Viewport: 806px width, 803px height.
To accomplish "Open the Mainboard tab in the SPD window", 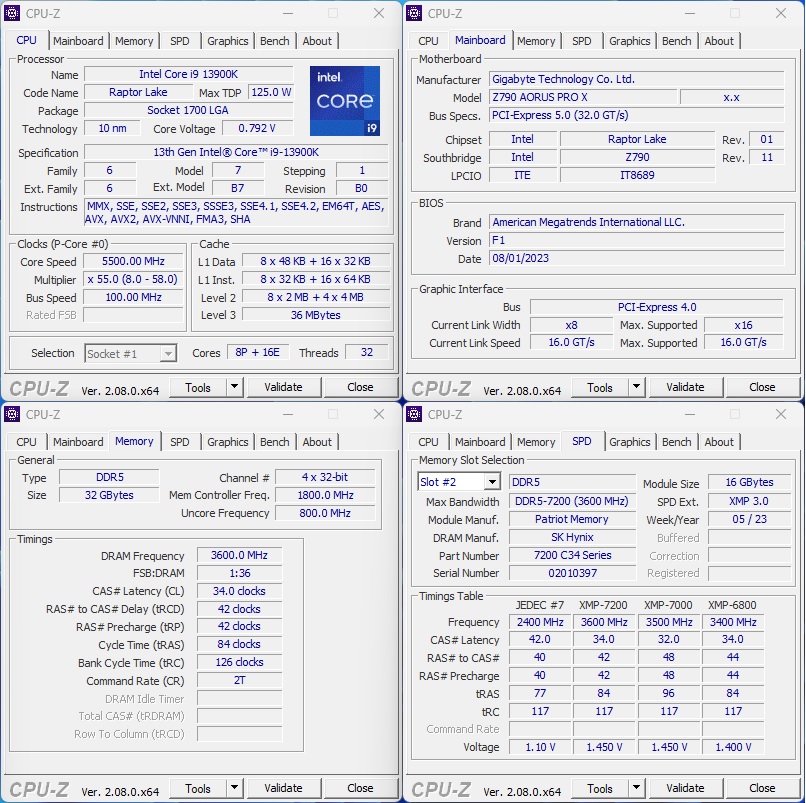I will tap(480, 442).
